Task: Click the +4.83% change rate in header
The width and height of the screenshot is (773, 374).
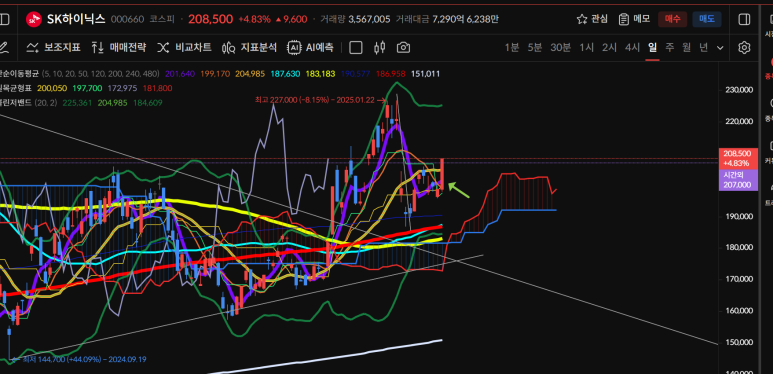Action: point(254,20)
